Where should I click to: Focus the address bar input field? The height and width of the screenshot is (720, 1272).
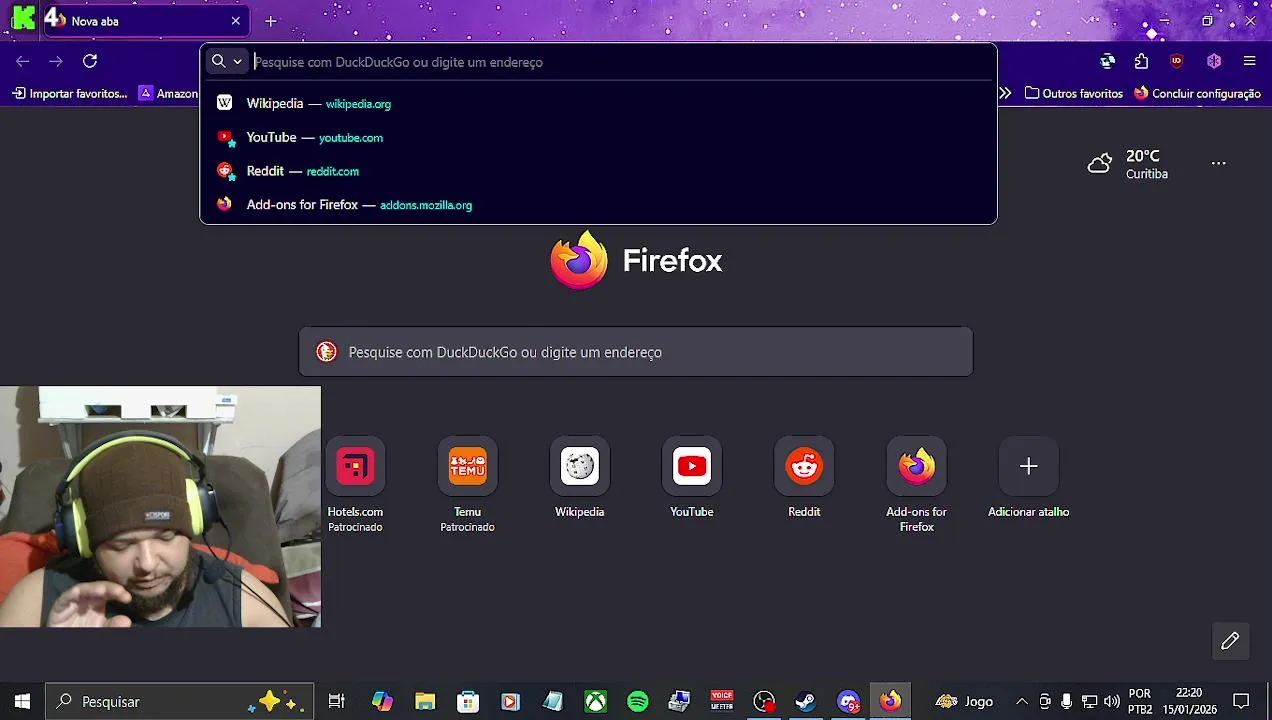pos(620,62)
